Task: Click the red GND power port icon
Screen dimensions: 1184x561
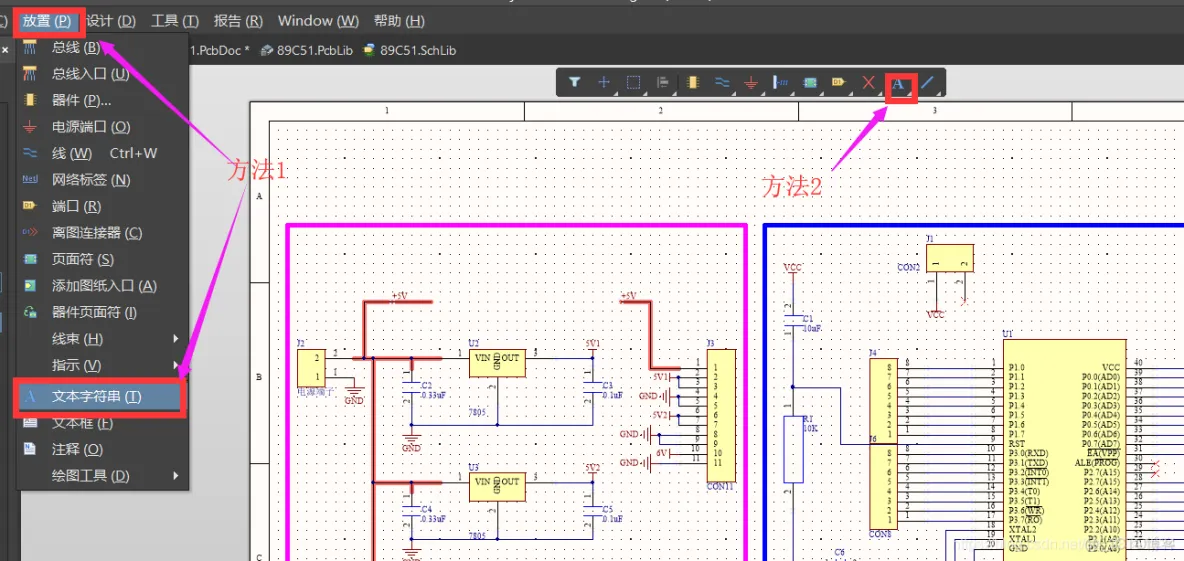Action: pyautogui.click(x=751, y=82)
